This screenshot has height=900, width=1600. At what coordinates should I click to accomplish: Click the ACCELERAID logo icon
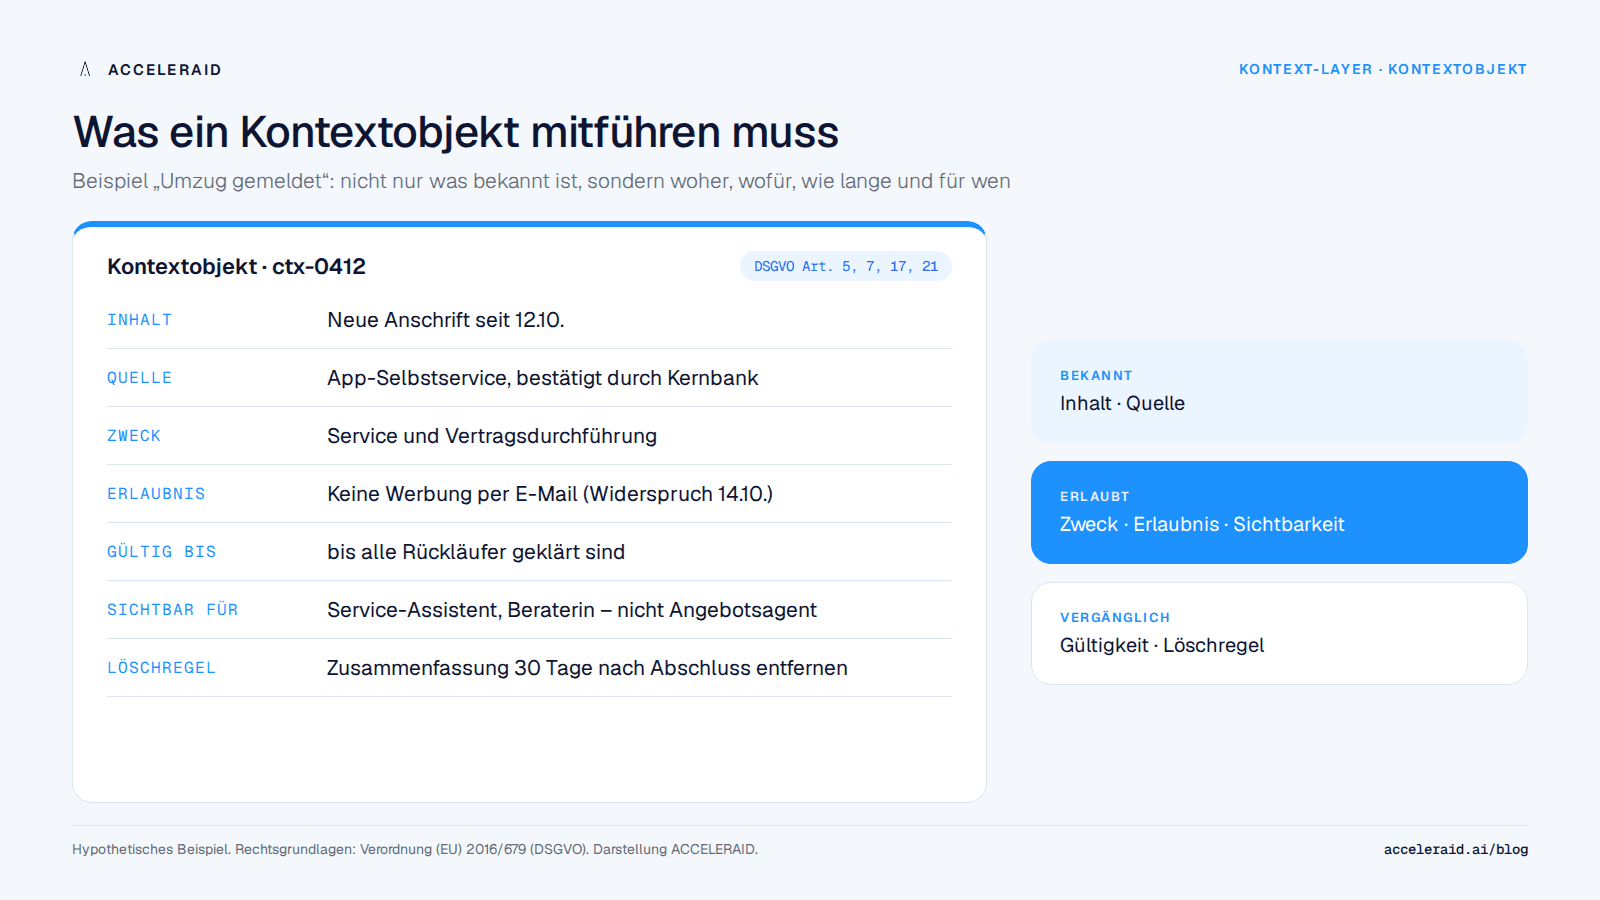[x=85, y=69]
